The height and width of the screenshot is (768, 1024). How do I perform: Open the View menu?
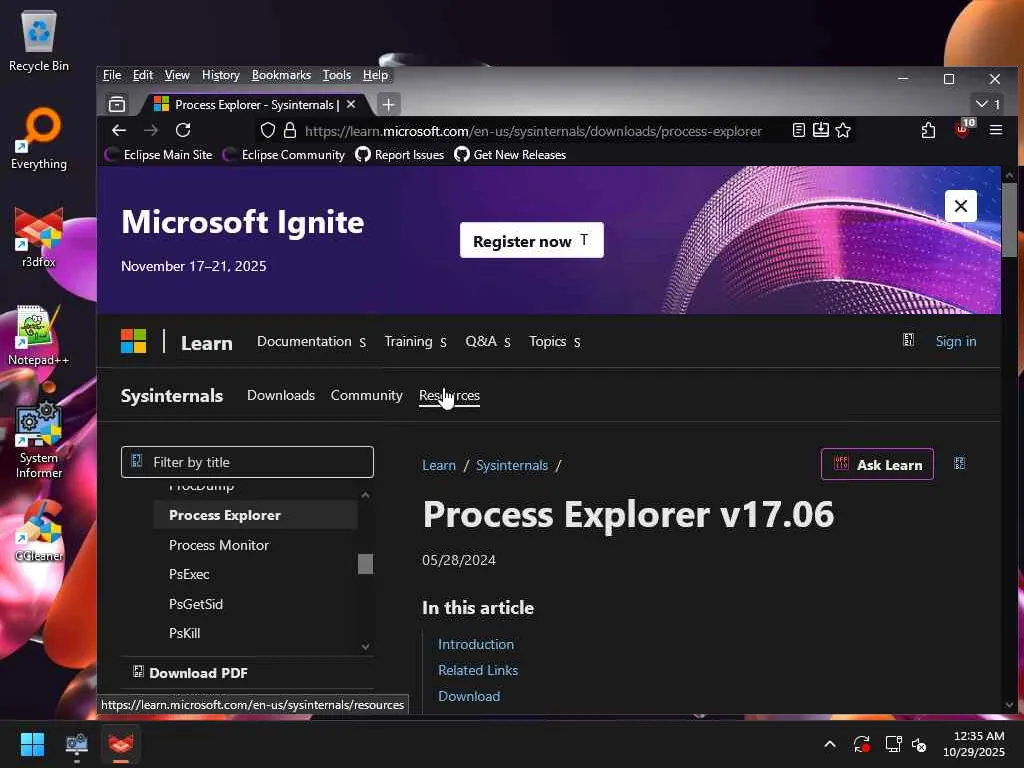point(177,75)
